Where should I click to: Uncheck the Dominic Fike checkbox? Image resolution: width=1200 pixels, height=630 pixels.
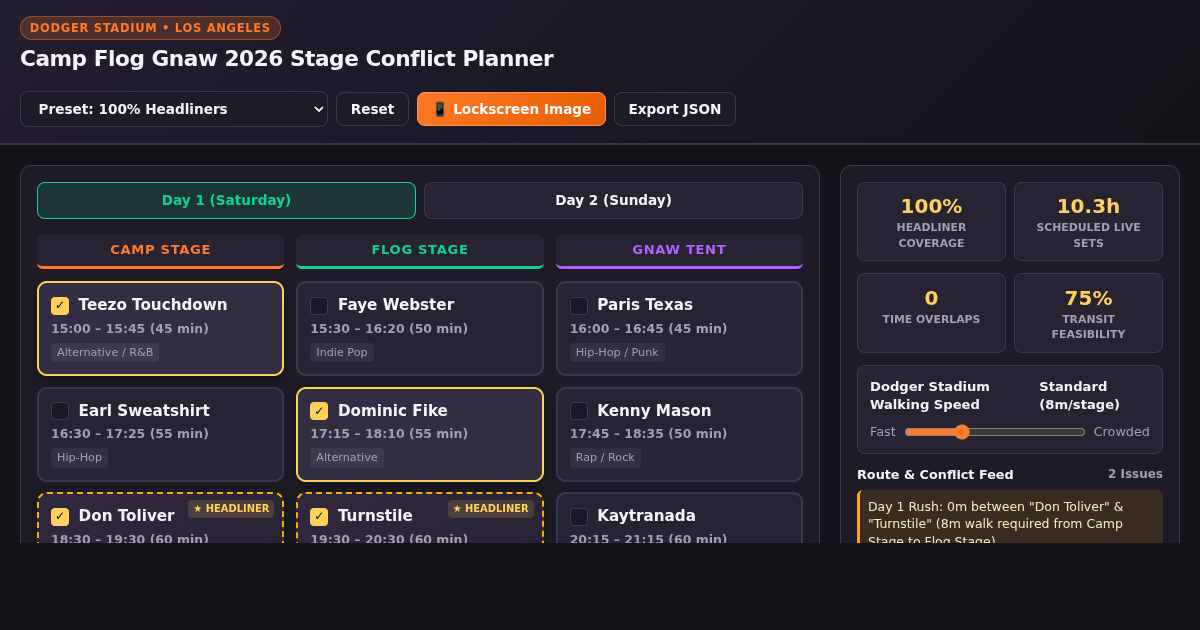[x=319, y=411]
